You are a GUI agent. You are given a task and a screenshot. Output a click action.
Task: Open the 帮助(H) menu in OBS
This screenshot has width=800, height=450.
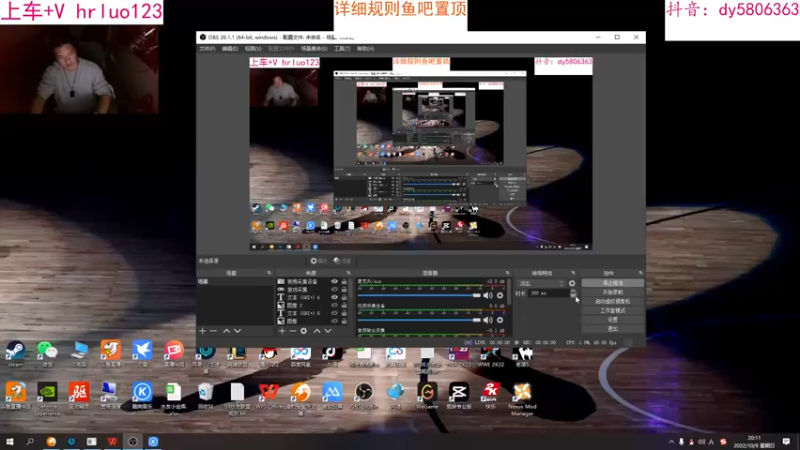[365, 48]
